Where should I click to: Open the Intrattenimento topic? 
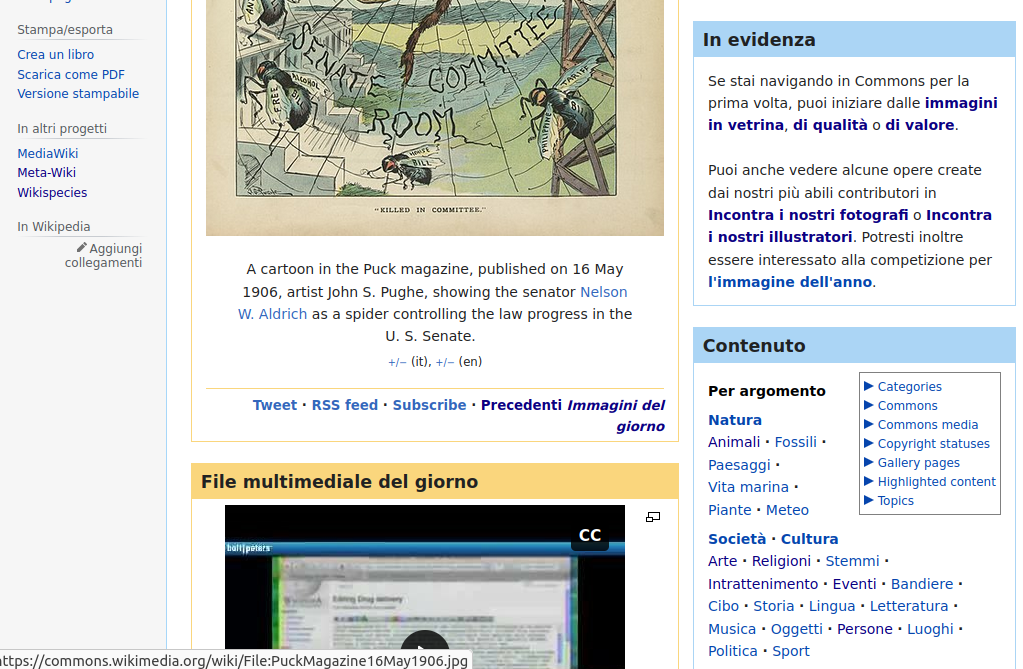tap(763, 583)
